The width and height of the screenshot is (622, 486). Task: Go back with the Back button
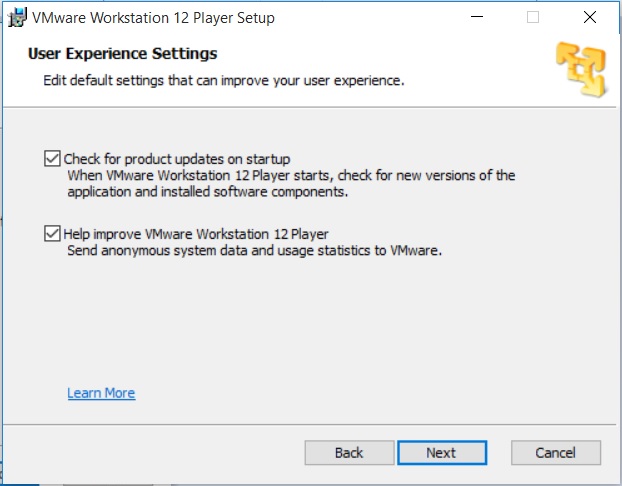349,453
